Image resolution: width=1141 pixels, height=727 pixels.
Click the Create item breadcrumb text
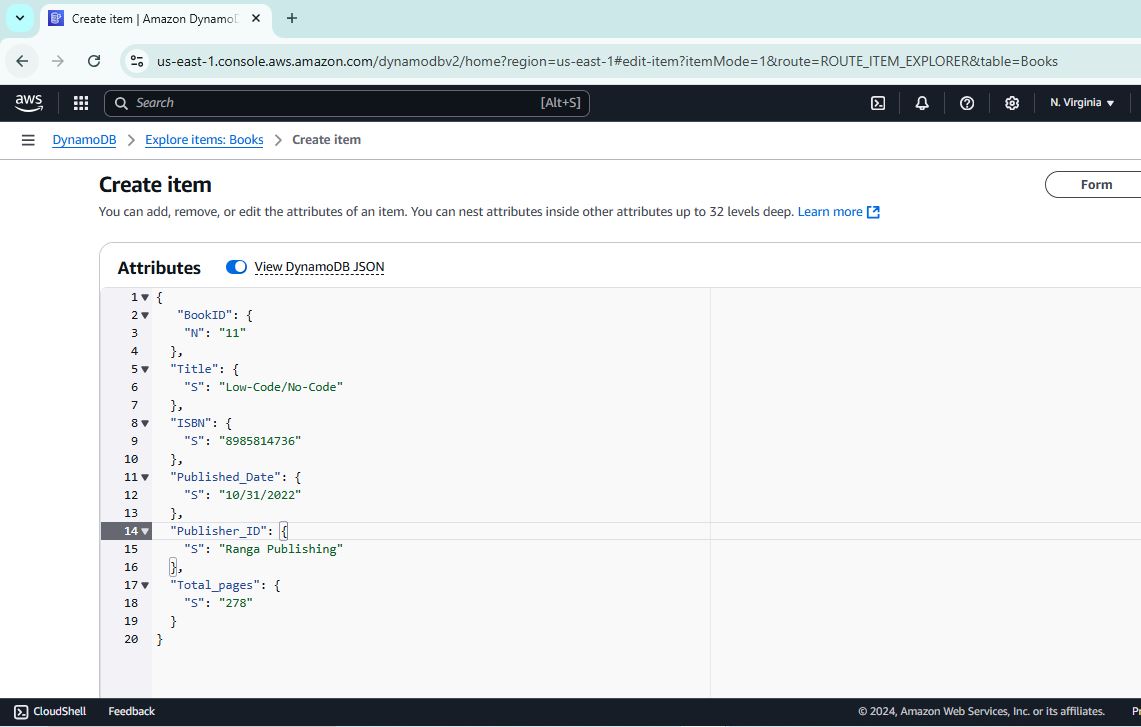click(327, 140)
